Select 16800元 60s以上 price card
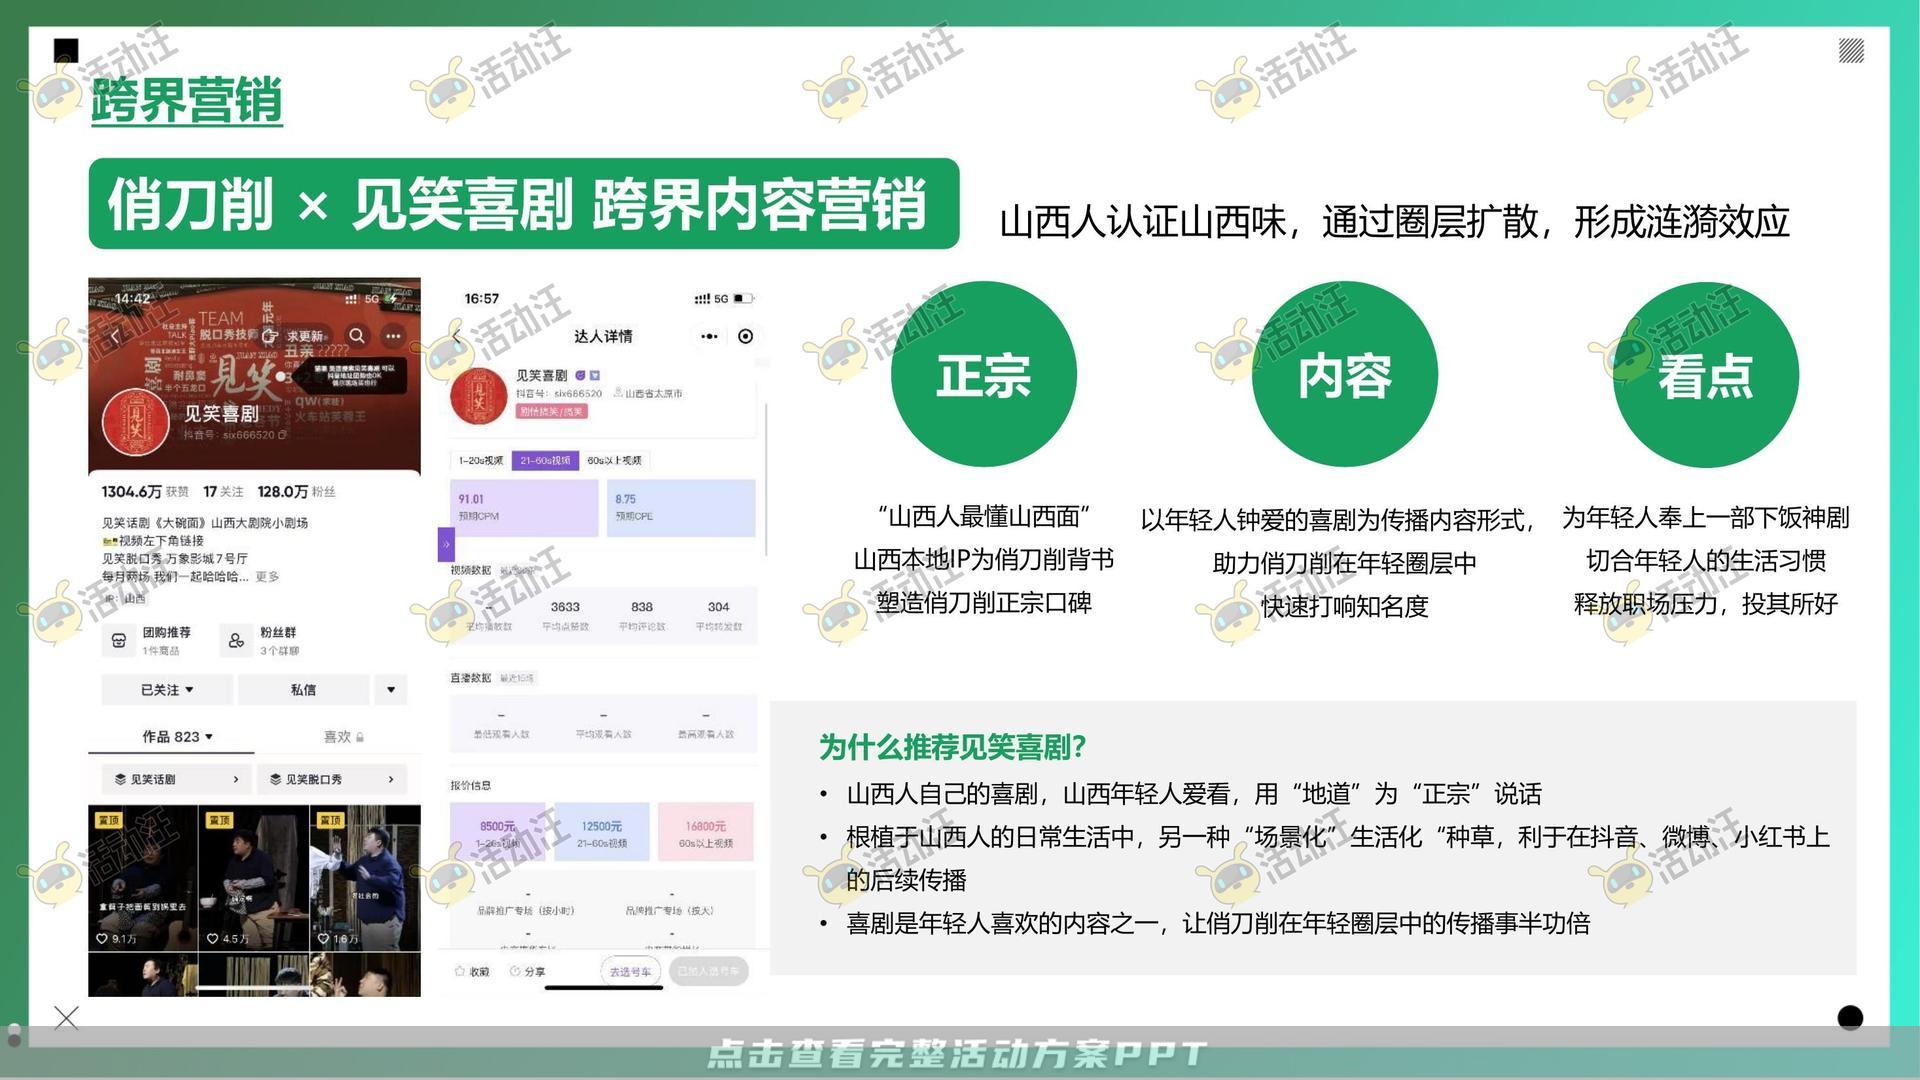1920x1080 pixels. [706, 832]
